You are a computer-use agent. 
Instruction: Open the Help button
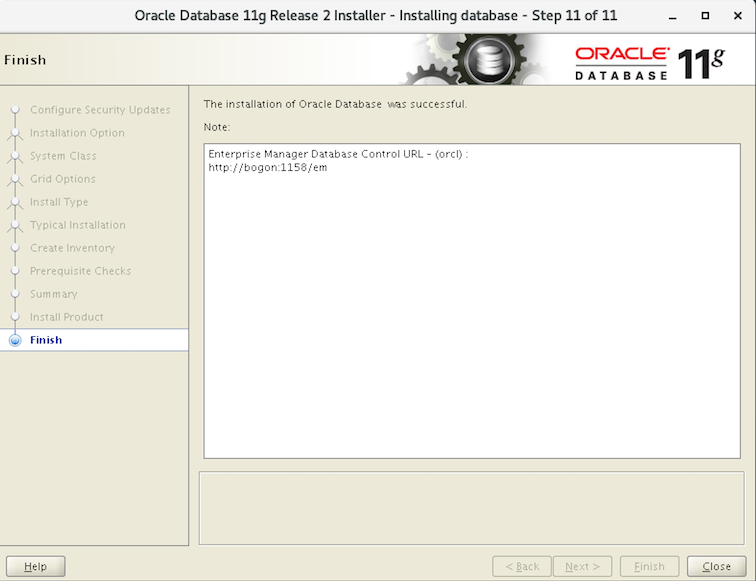(36, 566)
